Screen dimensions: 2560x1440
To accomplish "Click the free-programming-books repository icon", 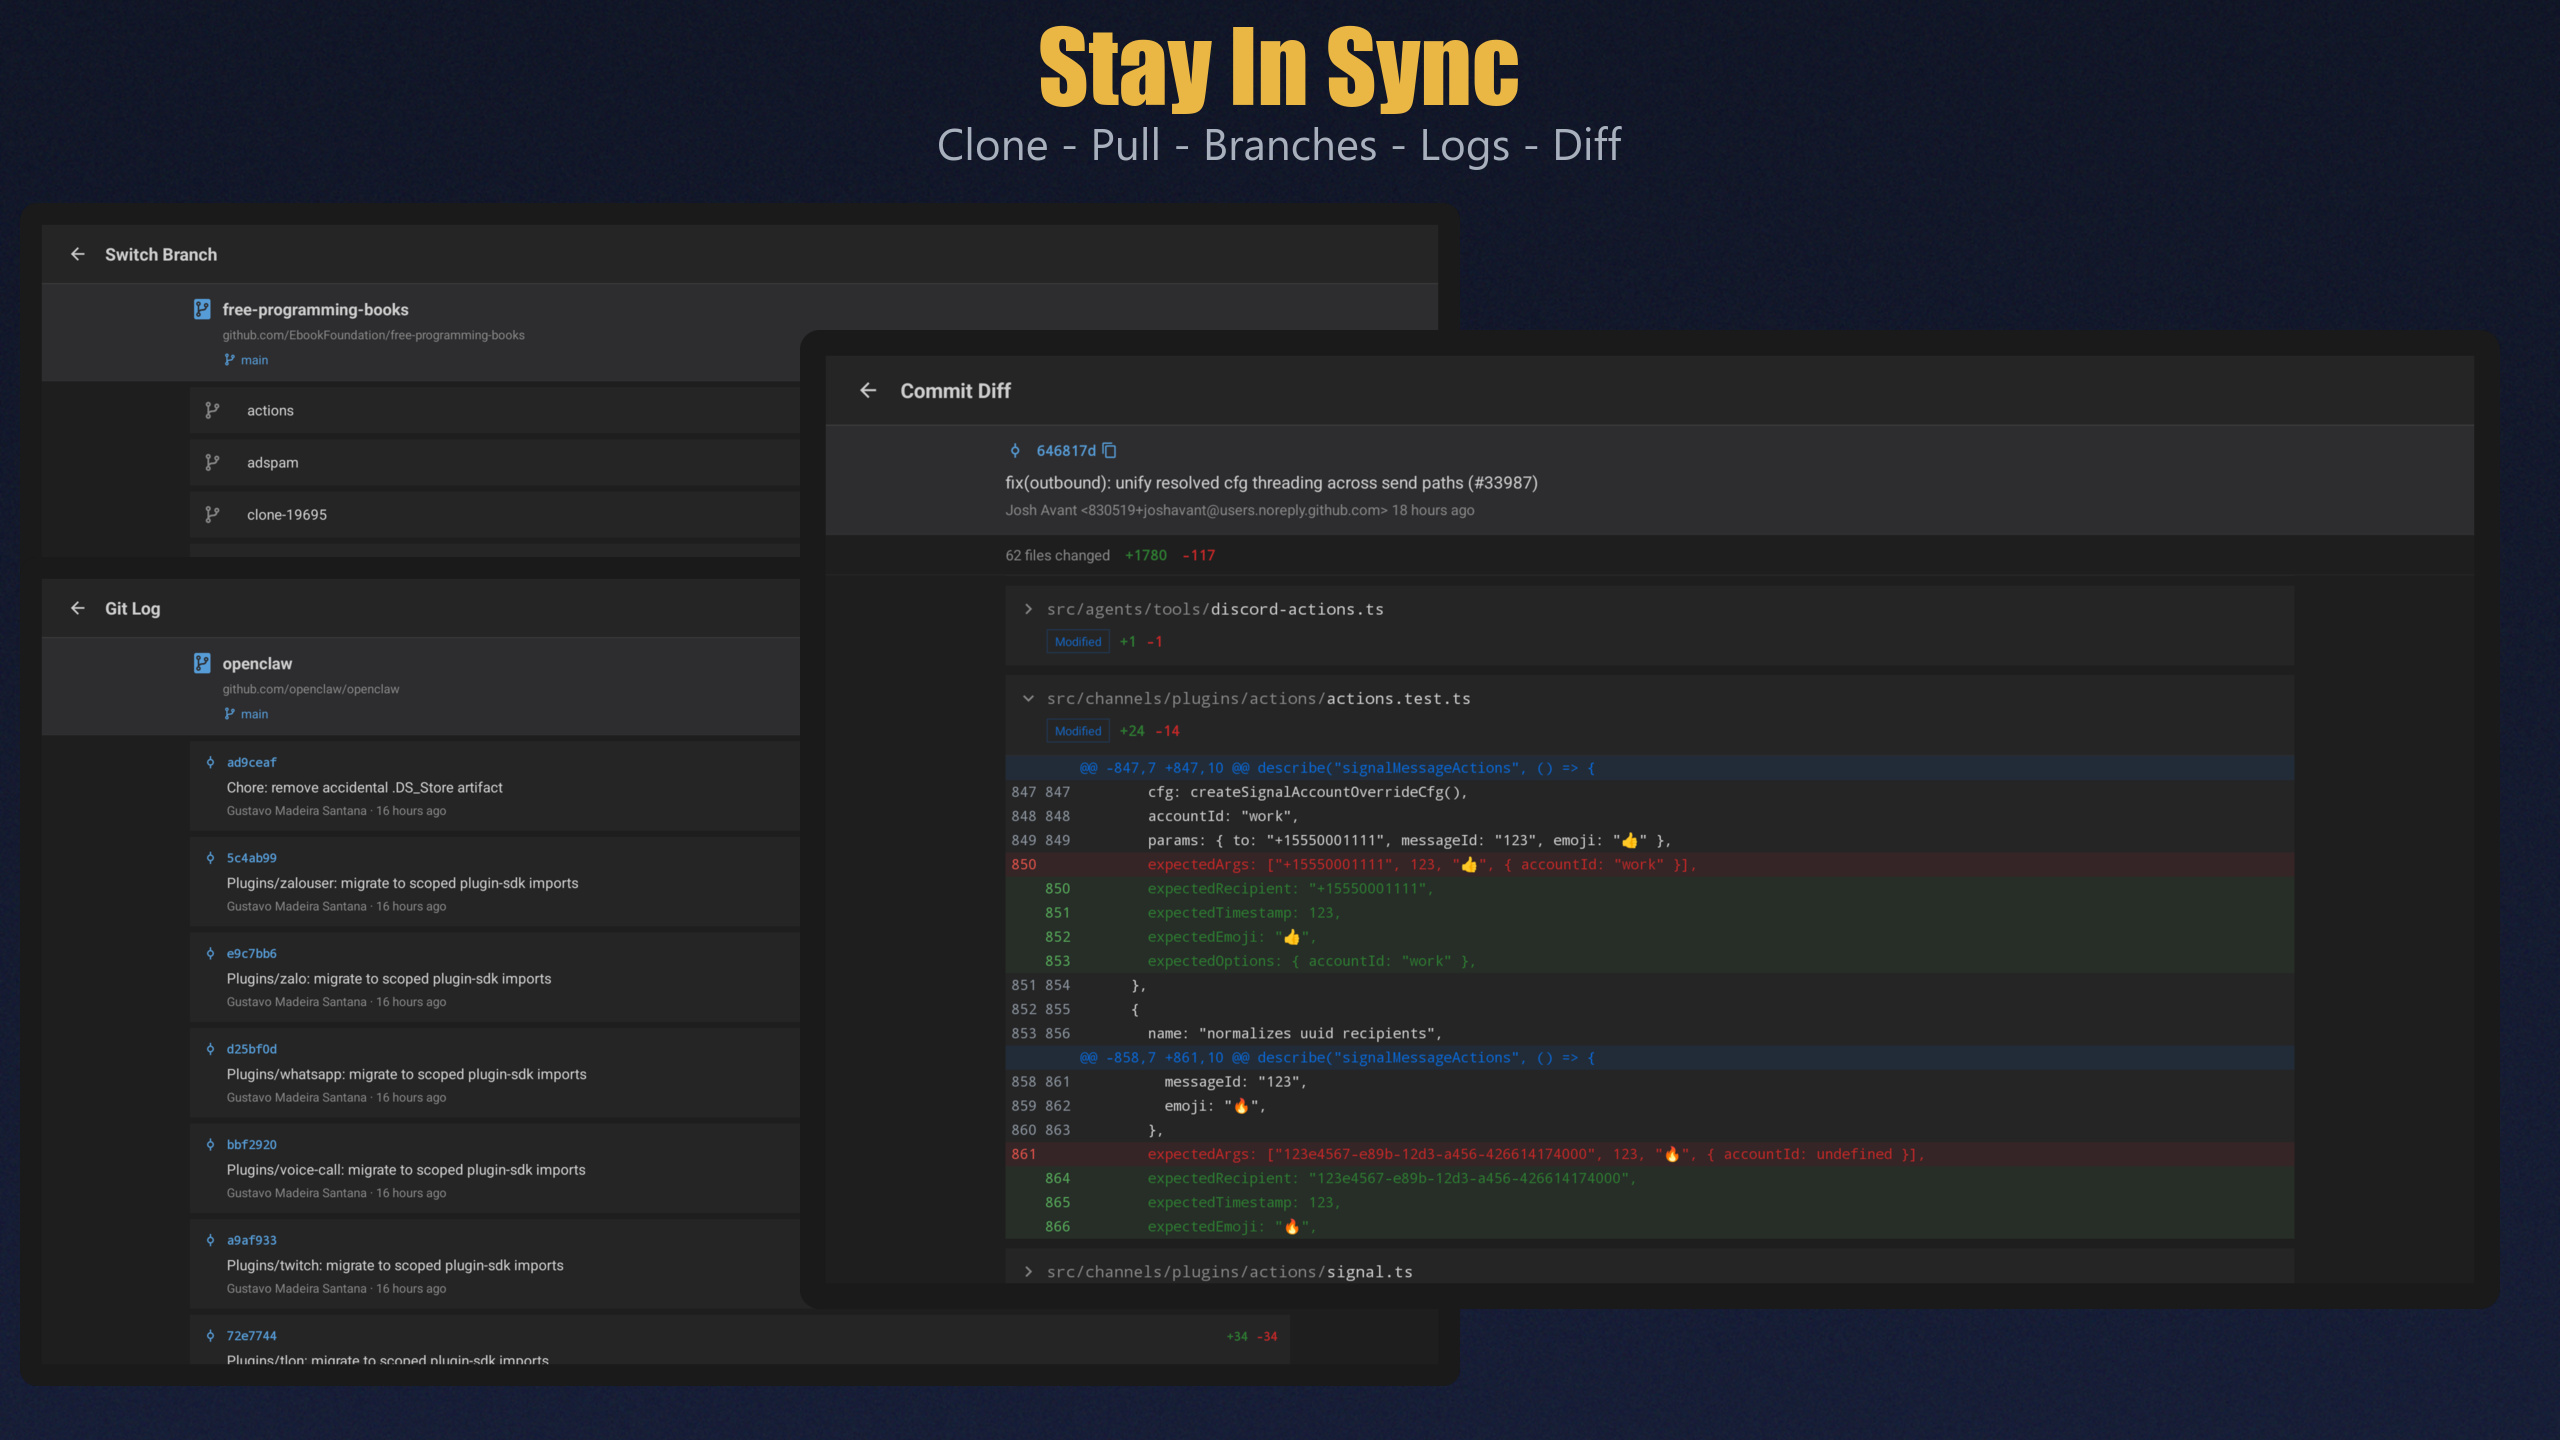I will (x=202, y=309).
